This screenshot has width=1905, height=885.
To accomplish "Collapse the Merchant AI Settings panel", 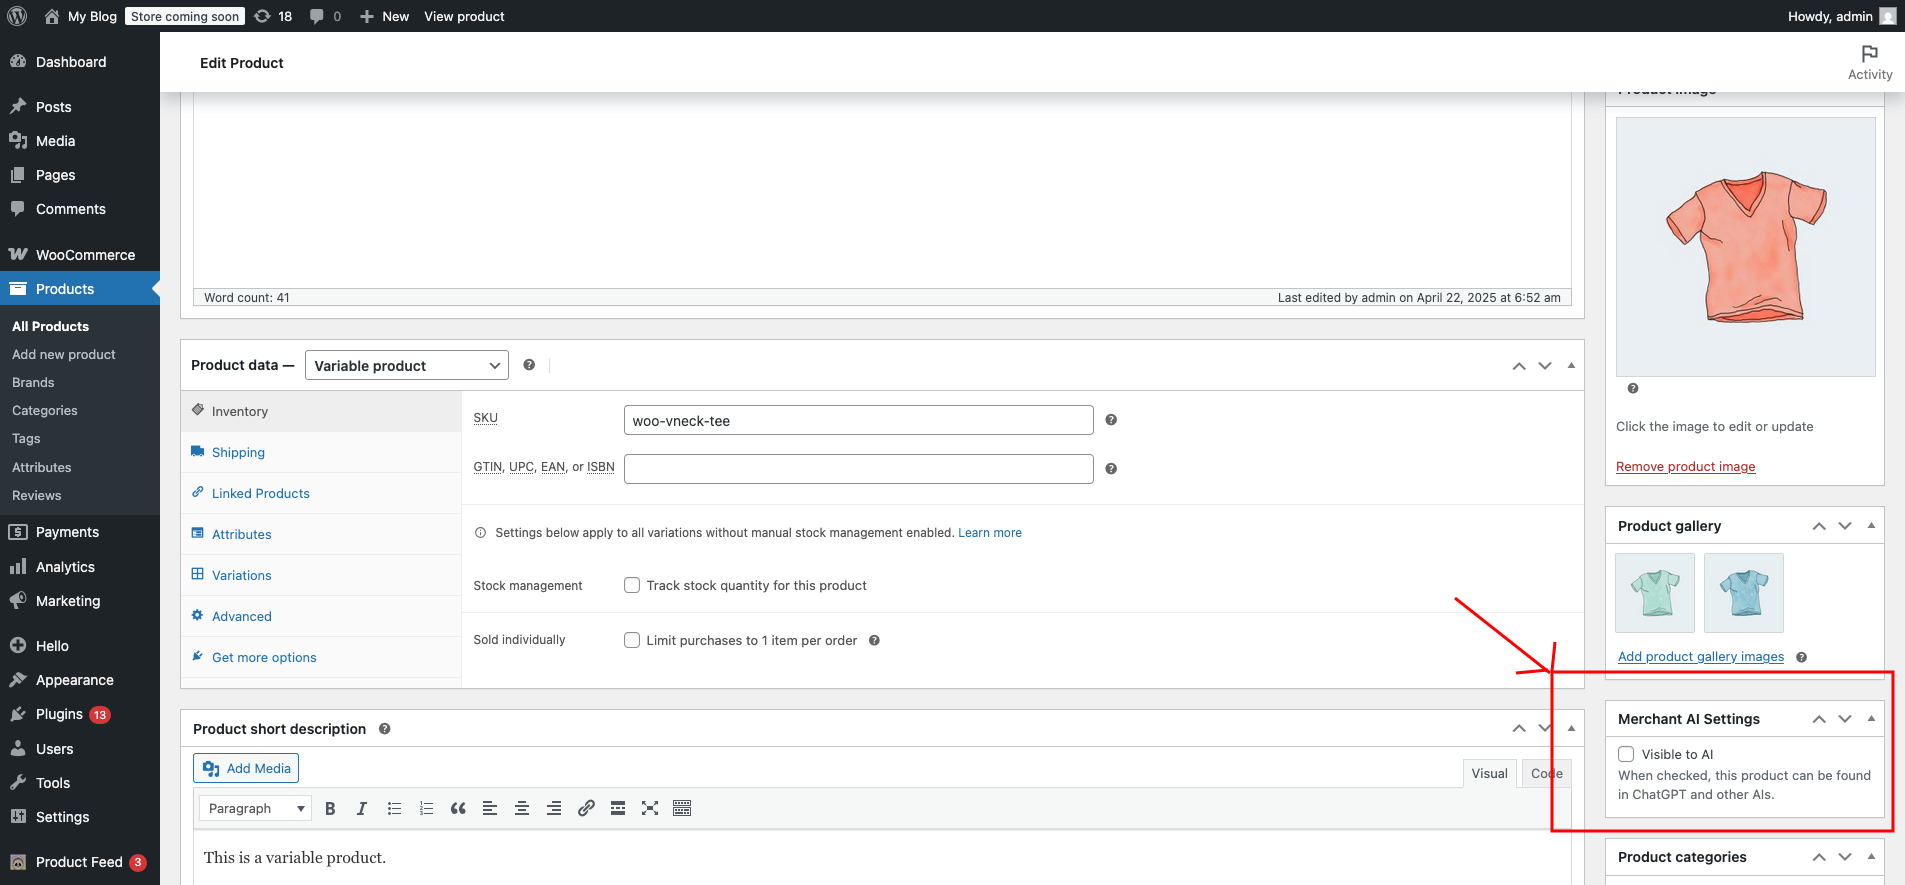I will [x=1871, y=719].
